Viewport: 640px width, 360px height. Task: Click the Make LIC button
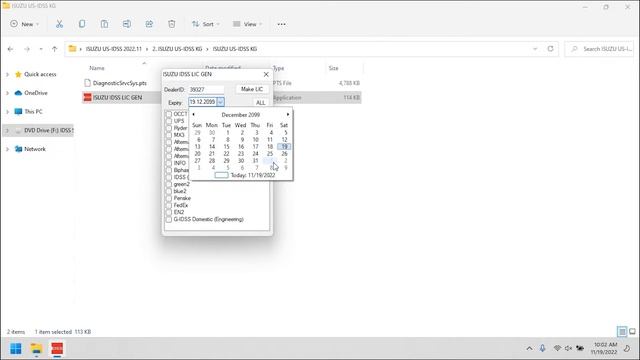252,89
